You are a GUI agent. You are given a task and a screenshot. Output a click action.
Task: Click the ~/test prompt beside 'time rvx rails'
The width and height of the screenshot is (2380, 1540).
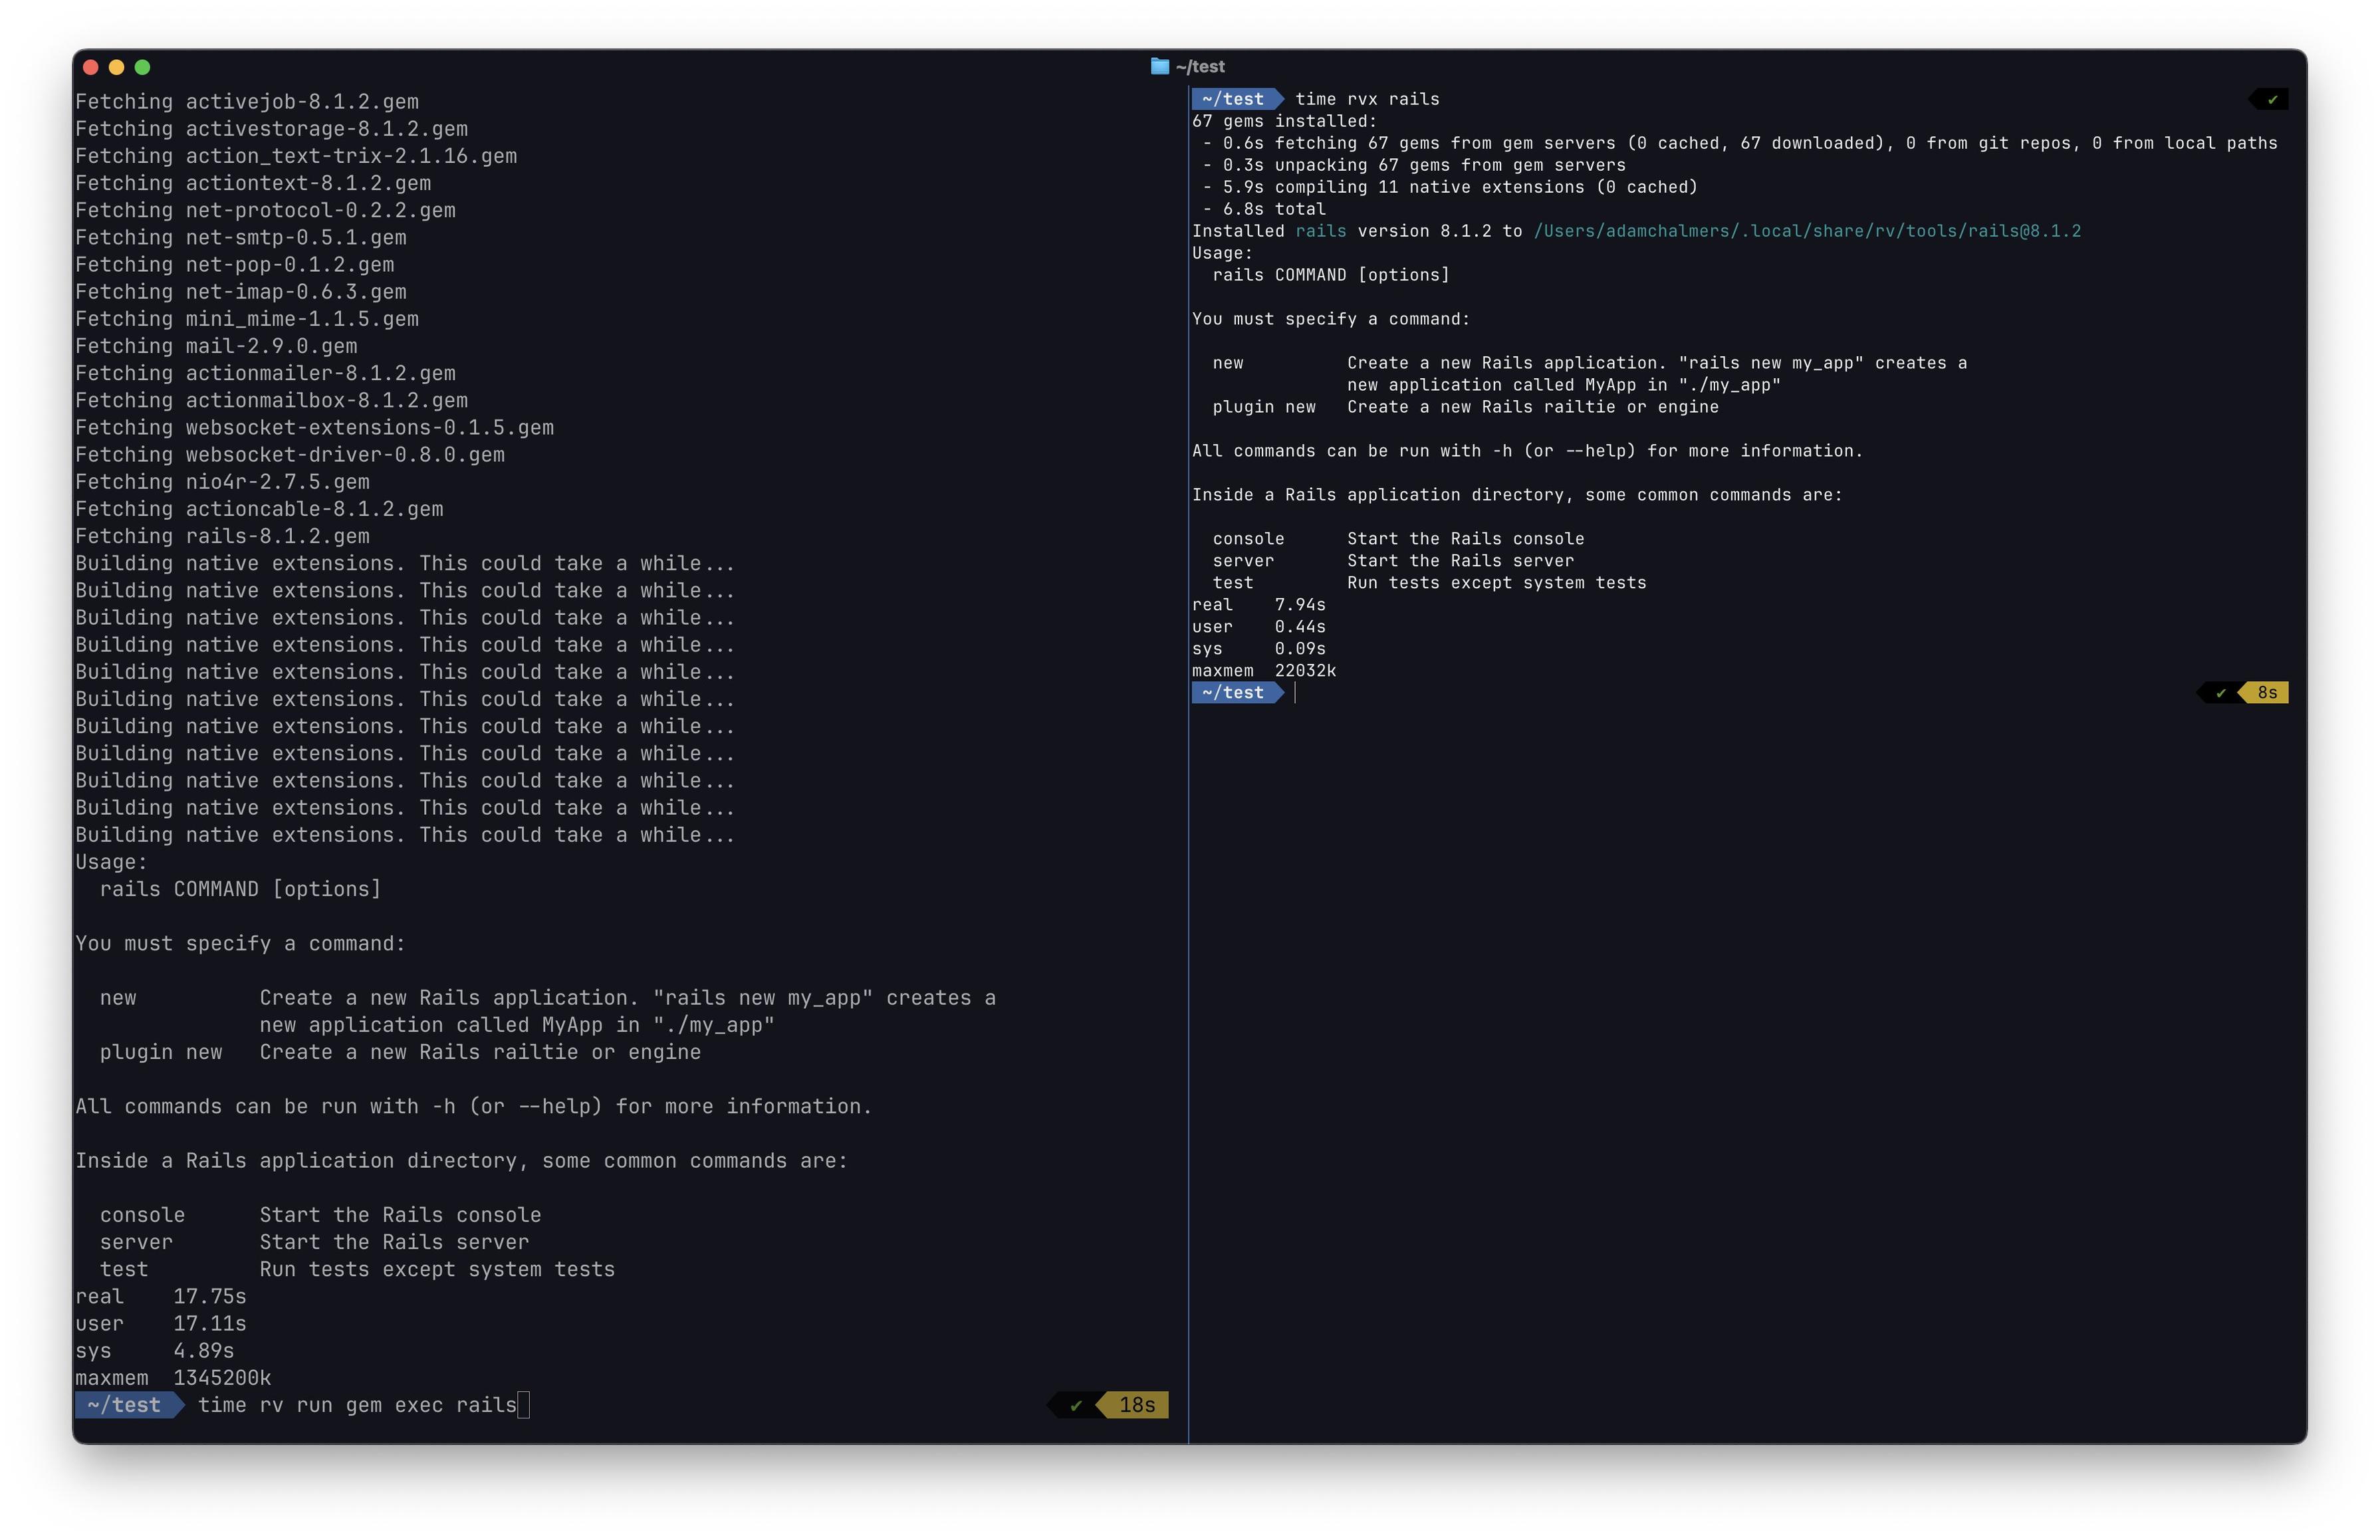[1233, 99]
